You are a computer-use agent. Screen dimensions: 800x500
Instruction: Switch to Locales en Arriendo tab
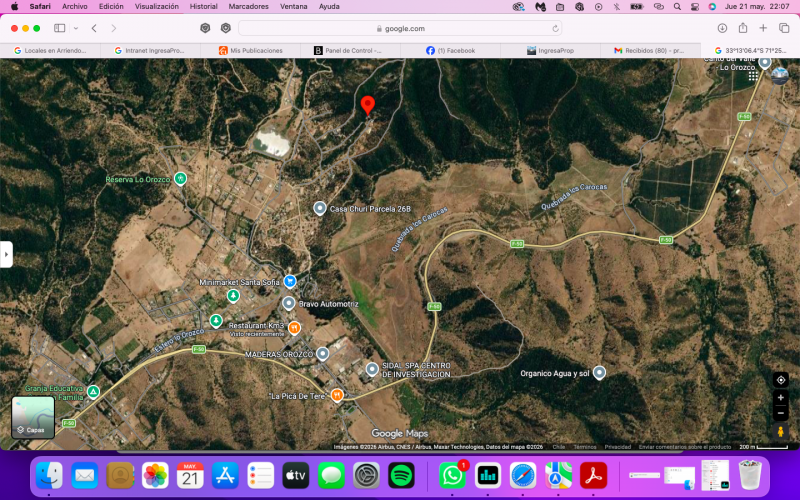(51, 51)
